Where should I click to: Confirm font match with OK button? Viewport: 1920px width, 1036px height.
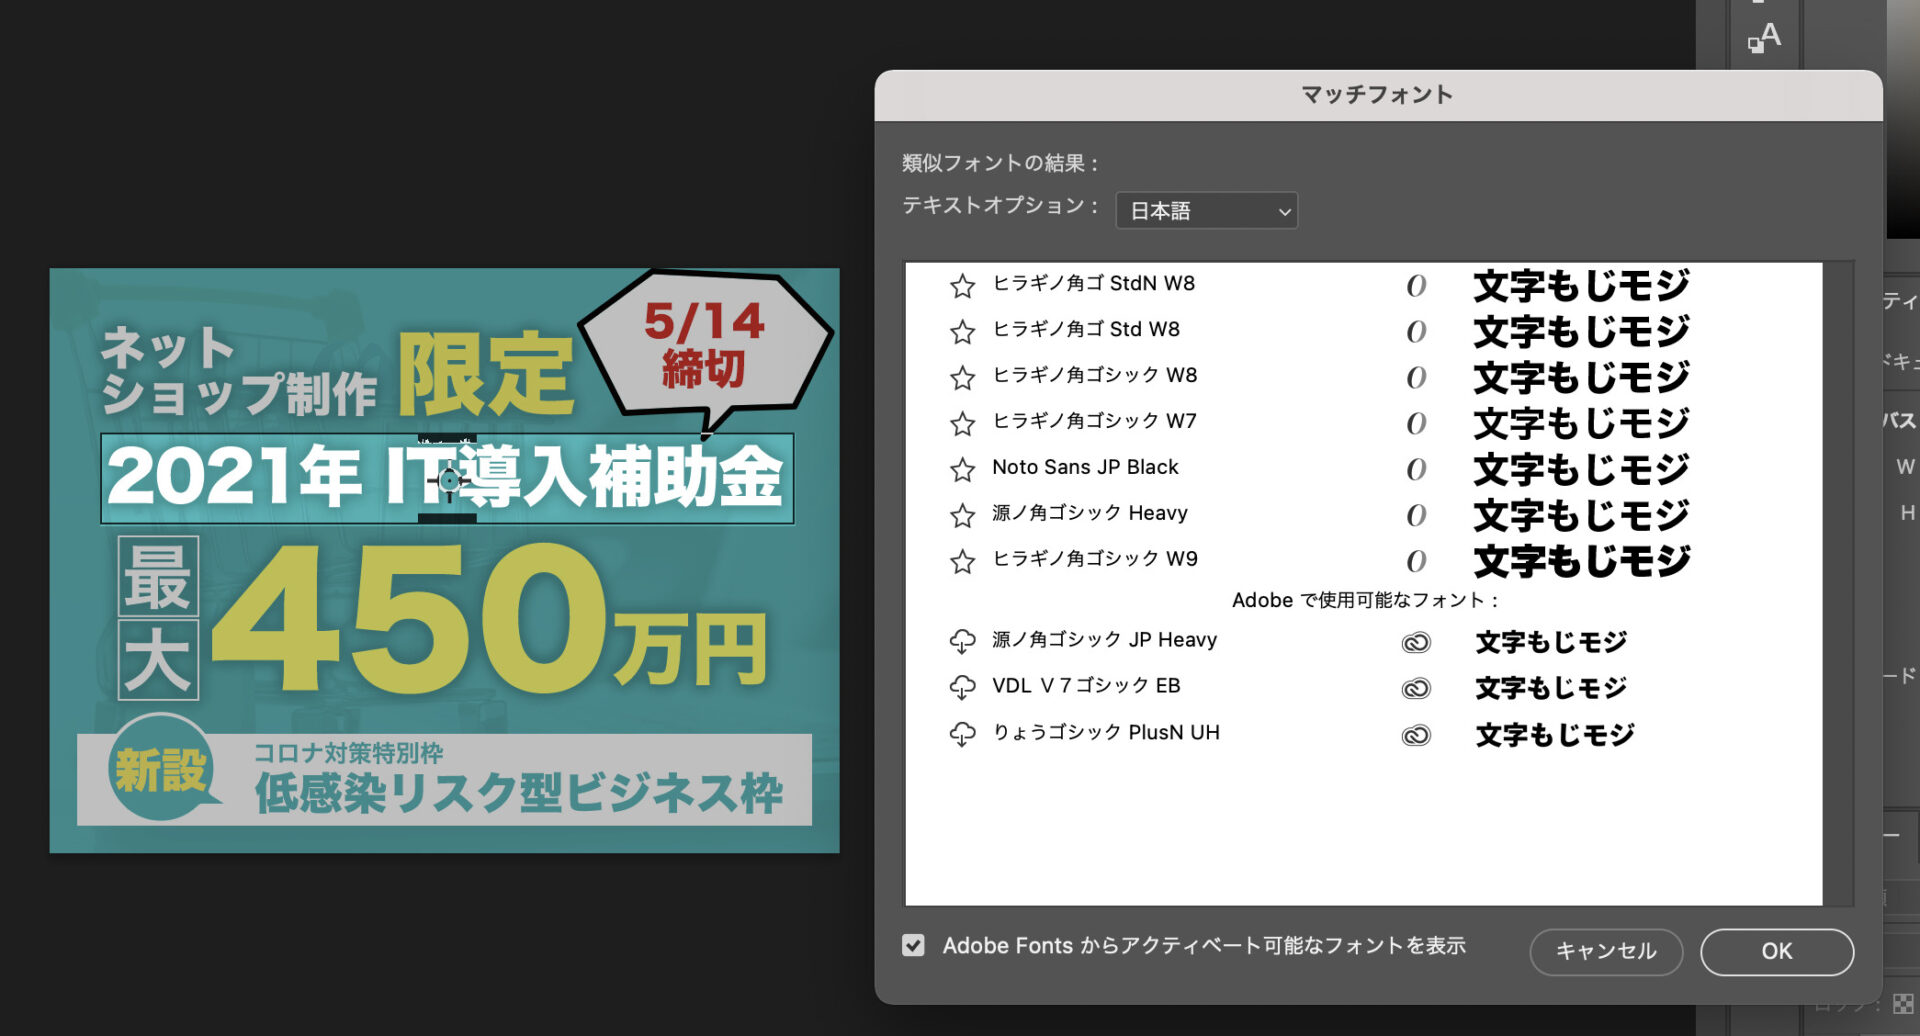(x=1777, y=951)
